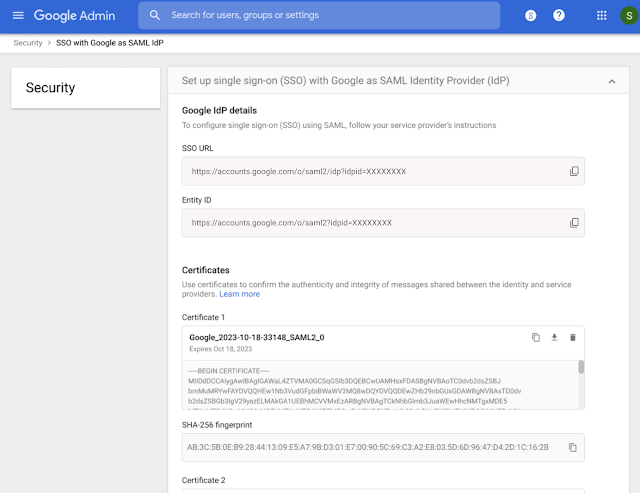Click the certificate text scrollbar thumb
640x493 pixels.
(x=581, y=367)
